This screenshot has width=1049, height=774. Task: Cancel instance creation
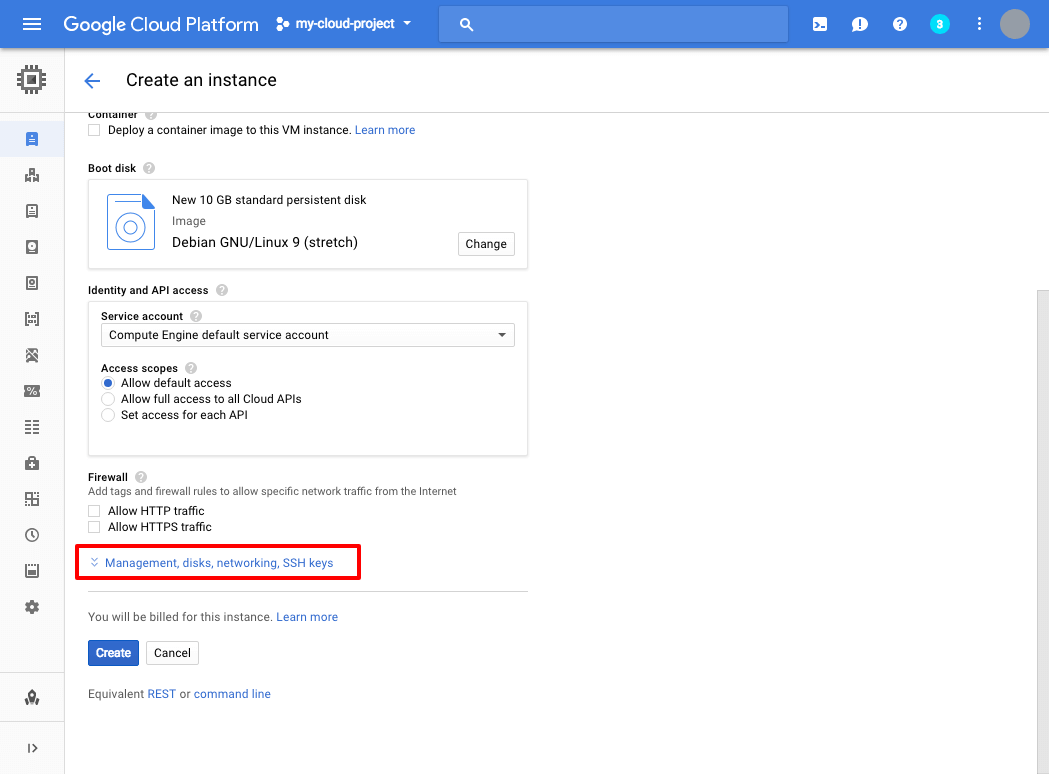coord(173,653)
